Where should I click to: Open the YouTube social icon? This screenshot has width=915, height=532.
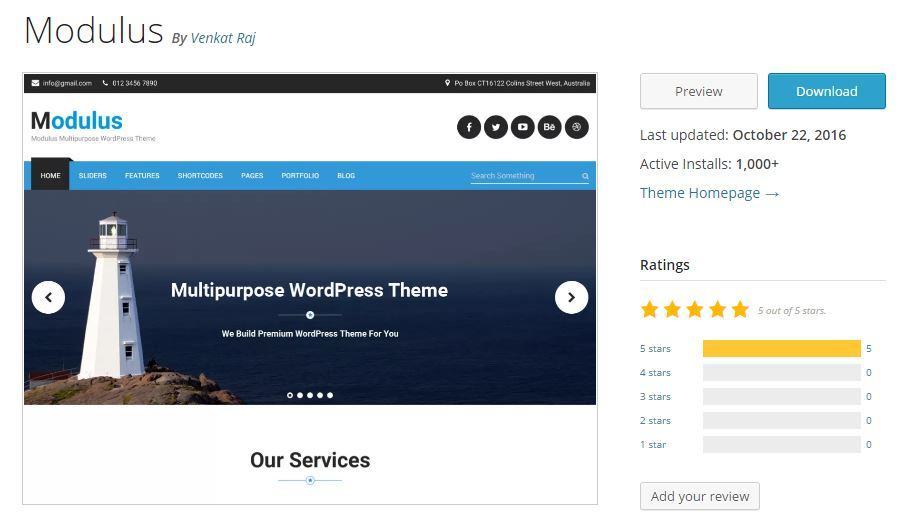click(522, 127)
